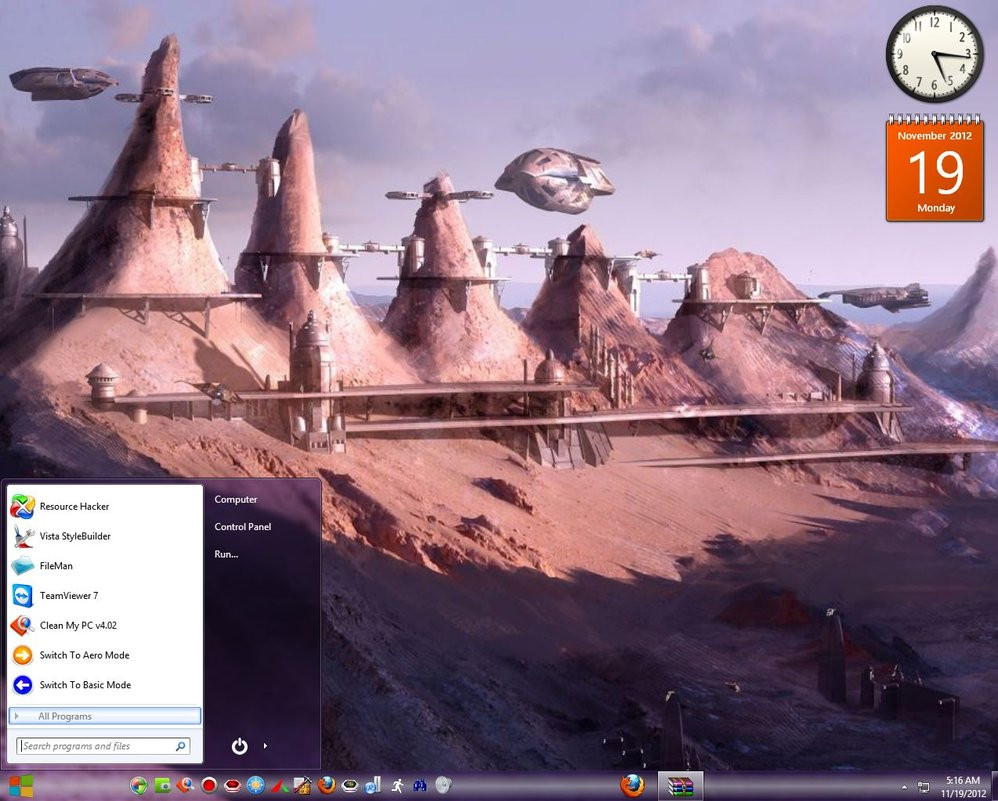This screenshot has height=801, width=998.
Task: Open Control Panel from the Start menu
Action: [x=242, y=527]
